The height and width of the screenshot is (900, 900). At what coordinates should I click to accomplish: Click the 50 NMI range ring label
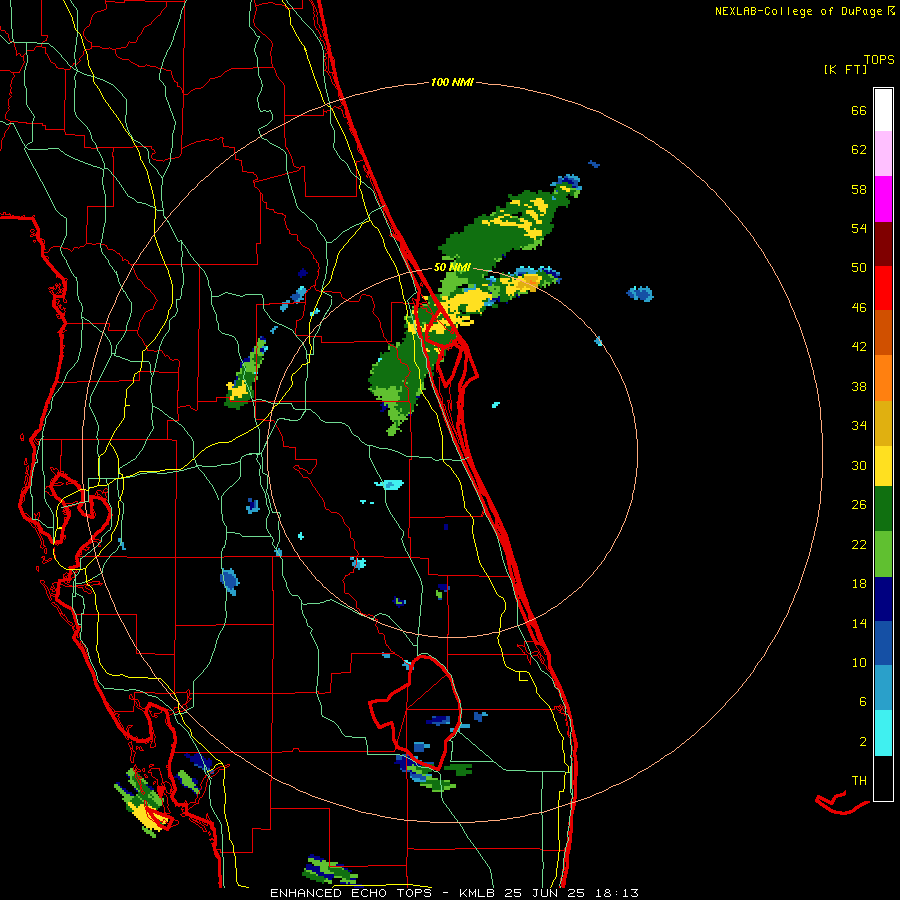452,267
